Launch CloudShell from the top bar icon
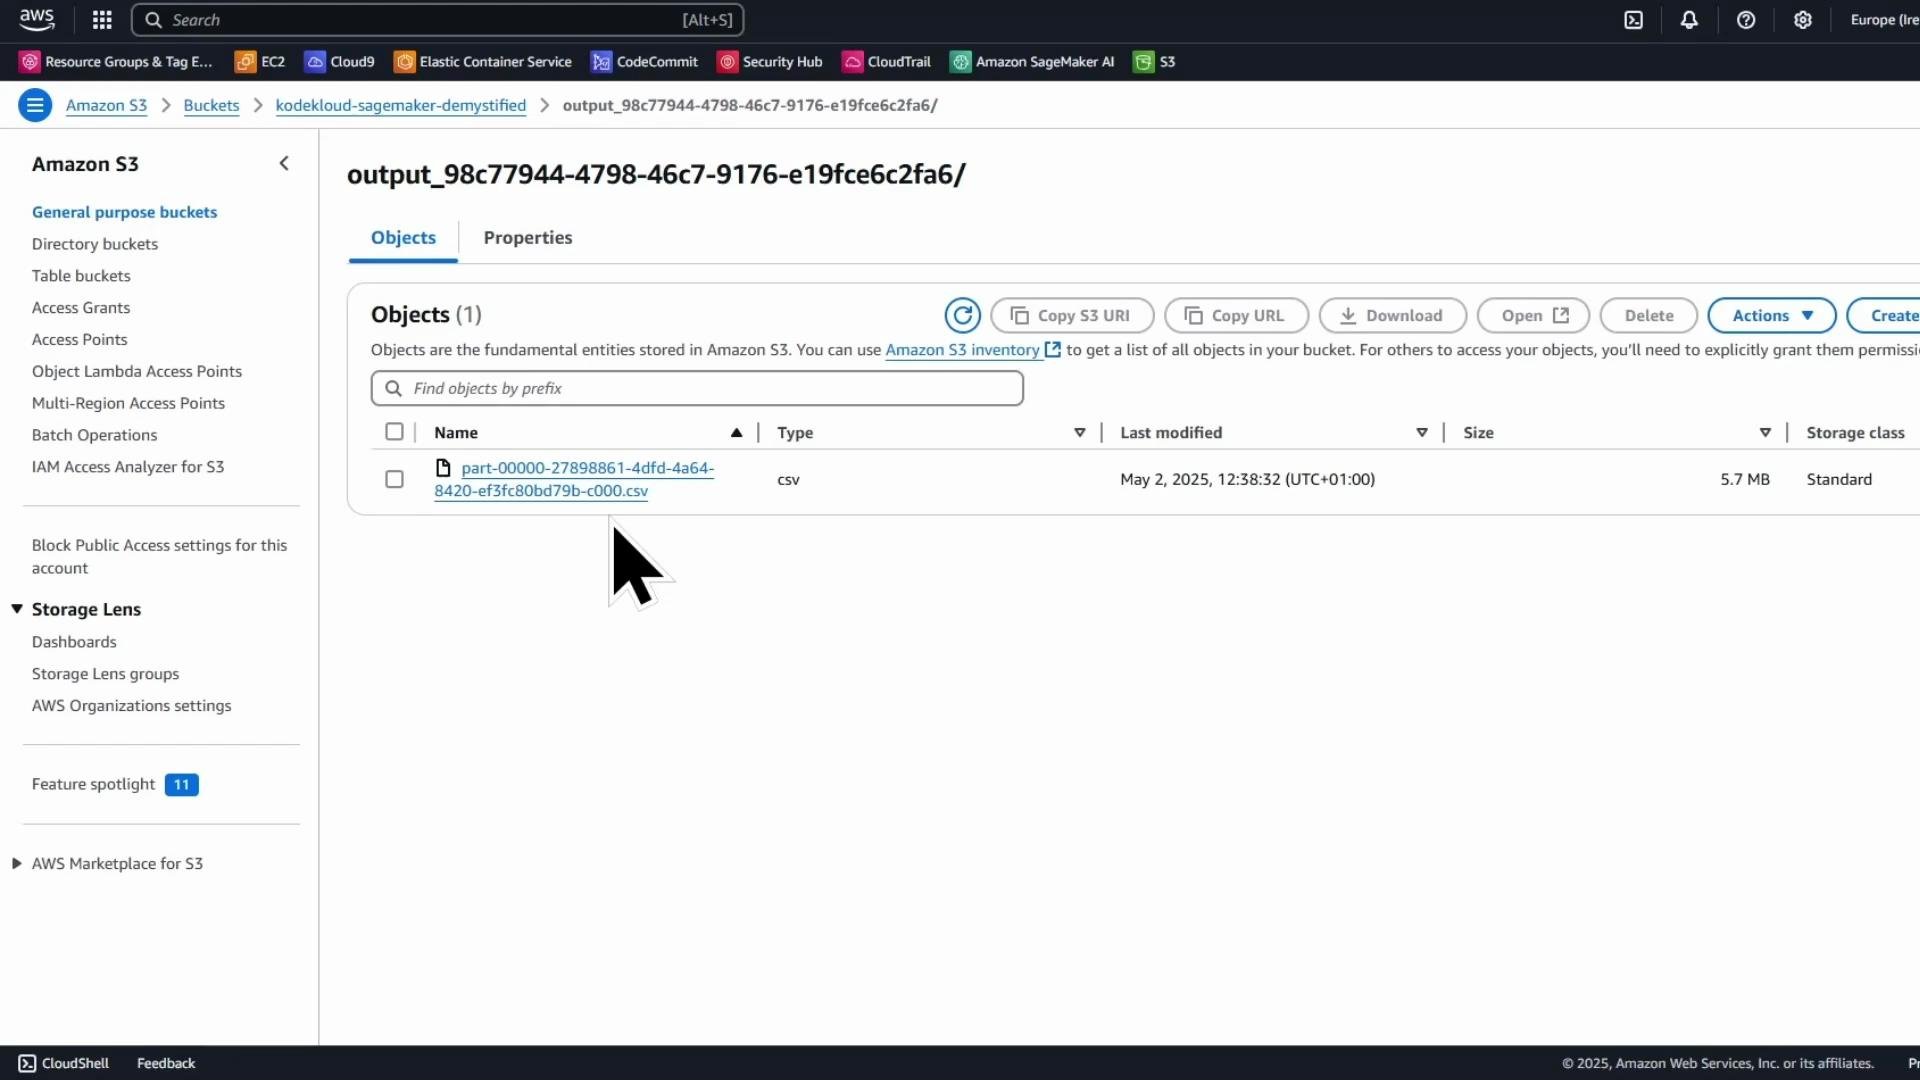Viewport: 1920px width, 1080px height. 1633,20
